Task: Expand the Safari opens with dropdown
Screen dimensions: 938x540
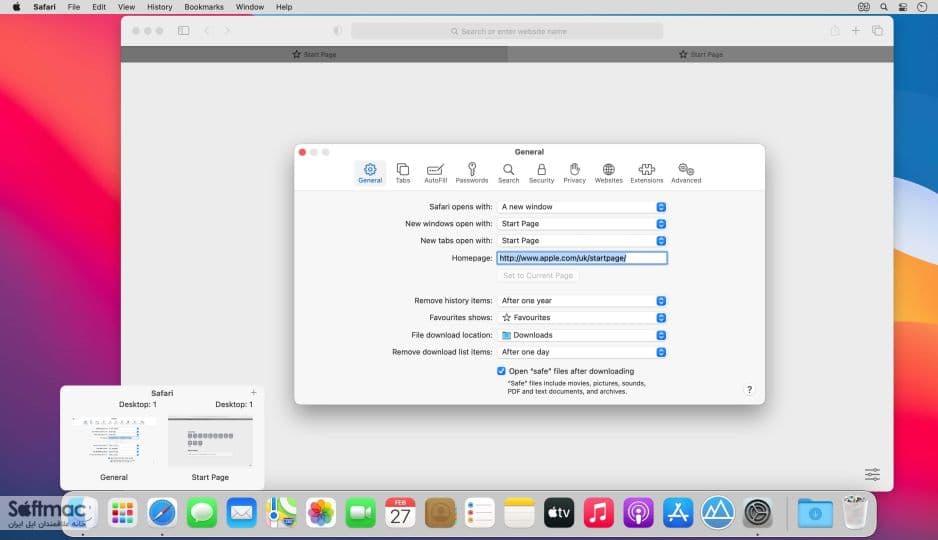Action: 582,207
